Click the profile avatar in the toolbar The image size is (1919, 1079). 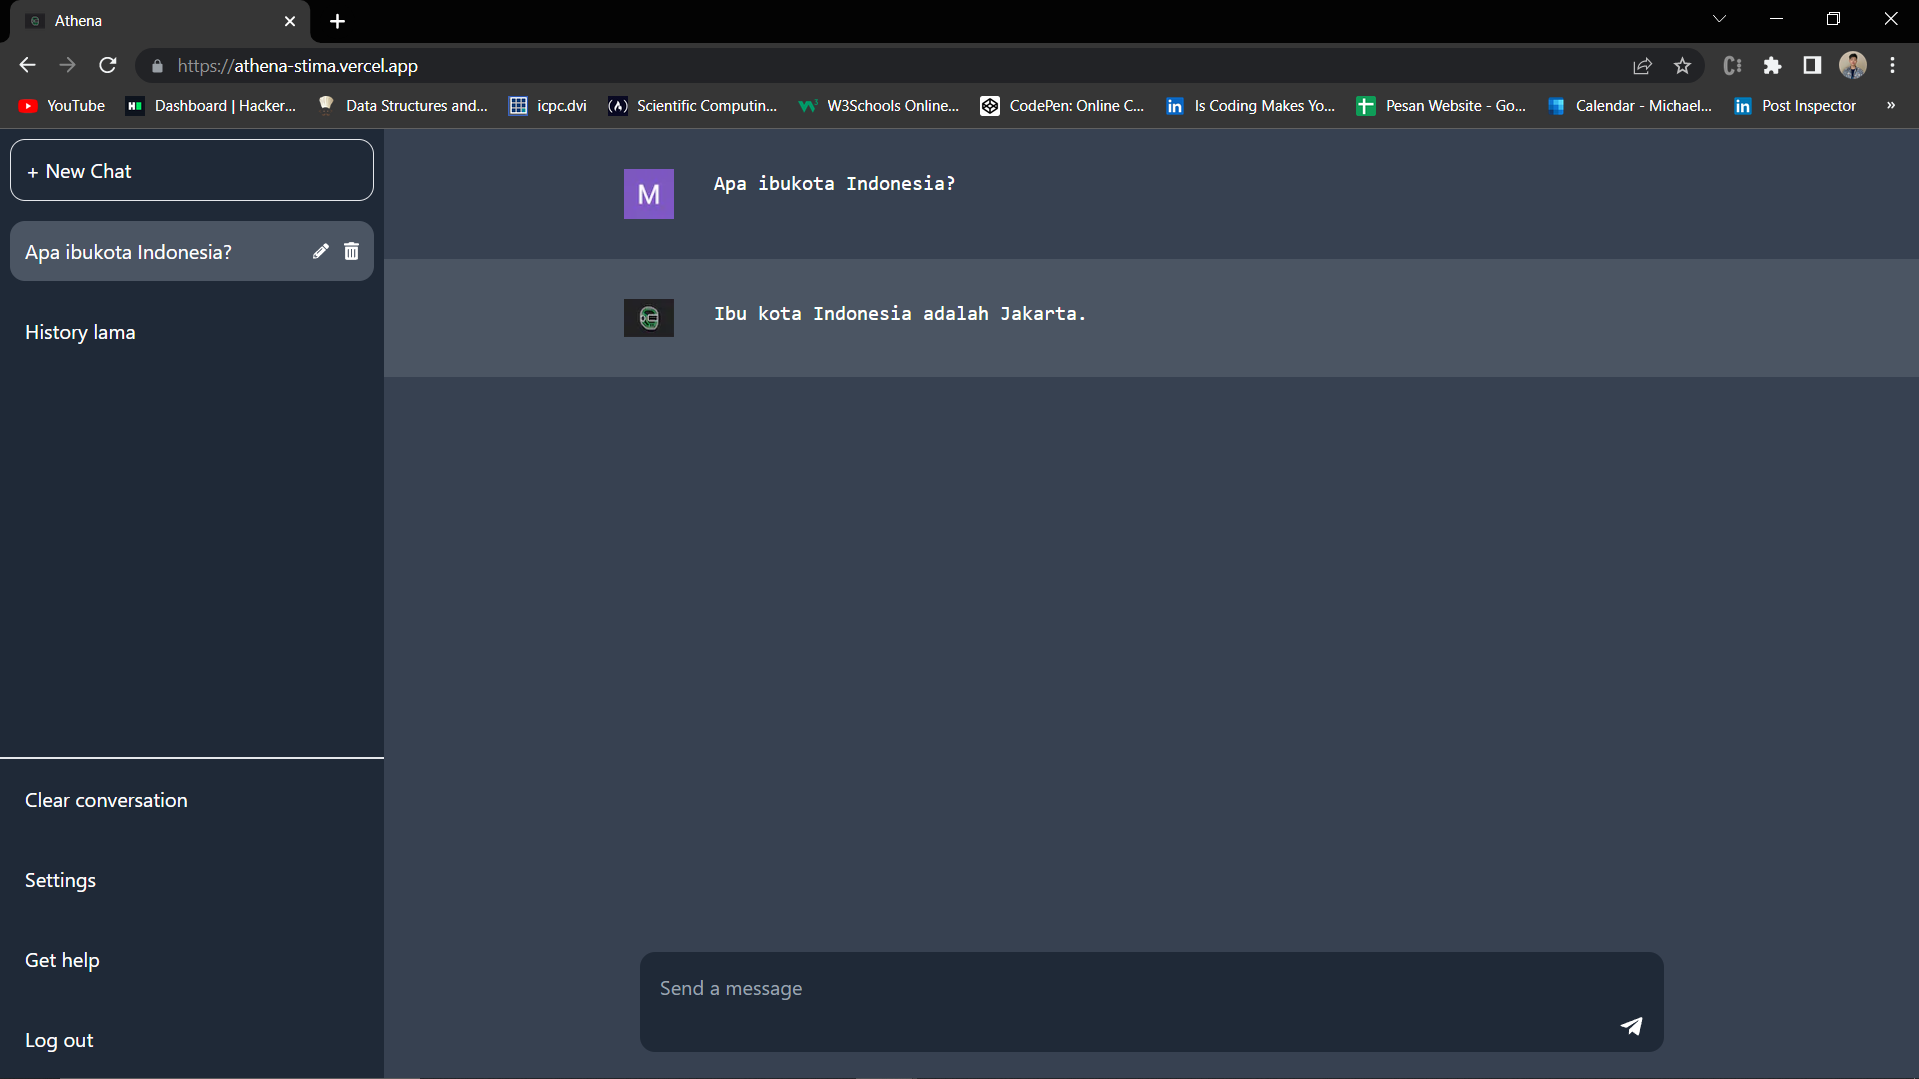point(1853,65)
